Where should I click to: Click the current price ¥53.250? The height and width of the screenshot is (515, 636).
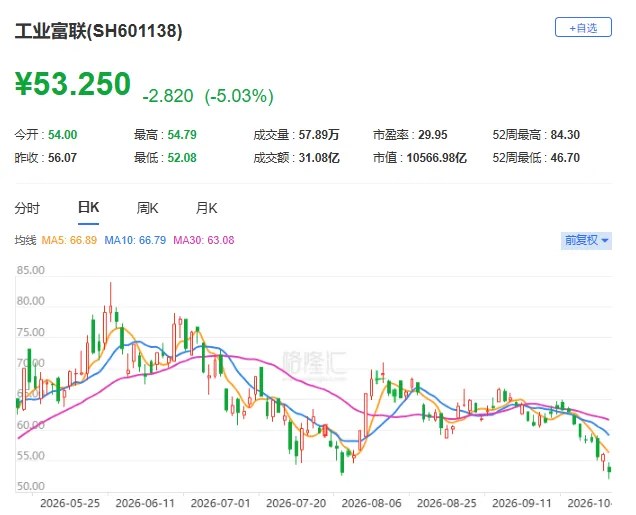73,84
